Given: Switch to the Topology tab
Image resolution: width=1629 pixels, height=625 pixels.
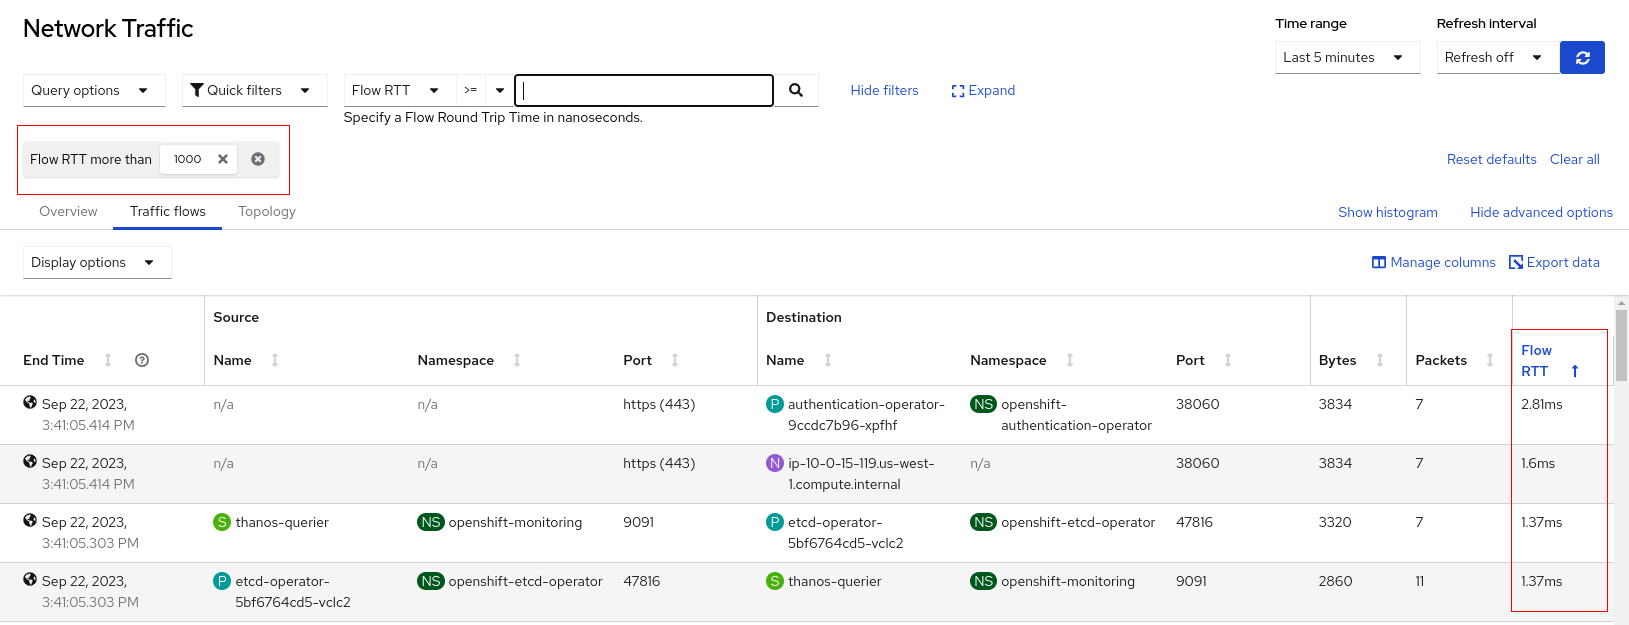Looking at the screenshot, I should (267, 211).
